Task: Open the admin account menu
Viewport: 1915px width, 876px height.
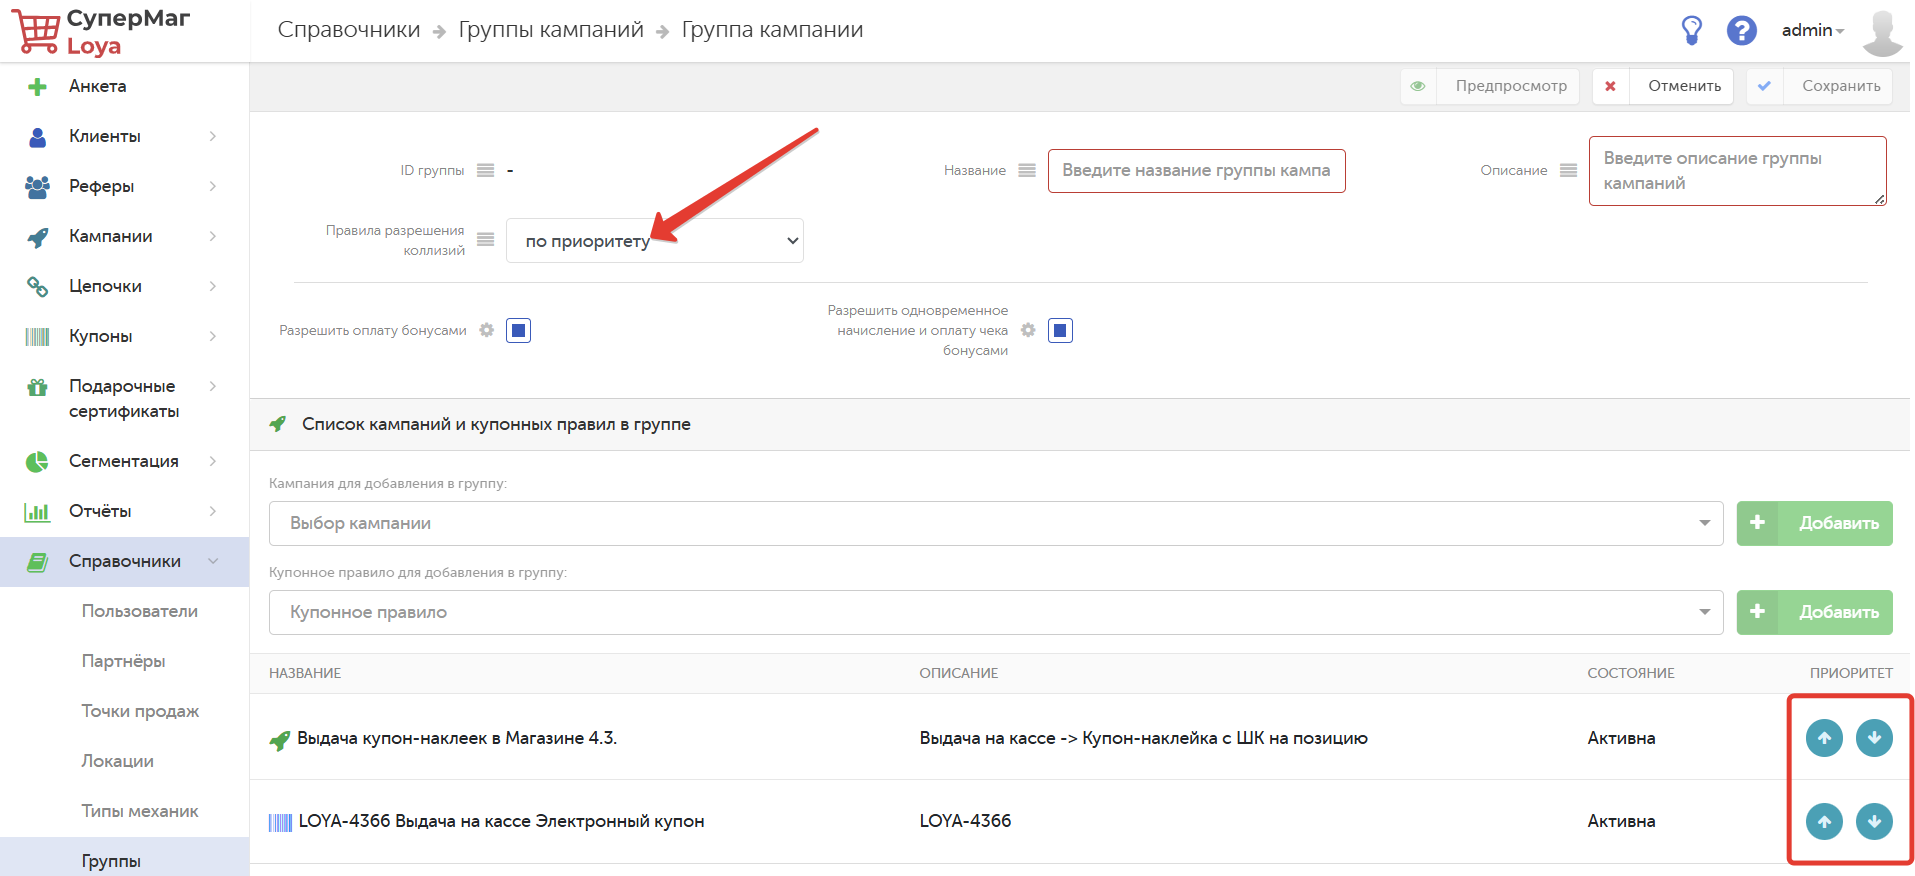Action: 1812,30
